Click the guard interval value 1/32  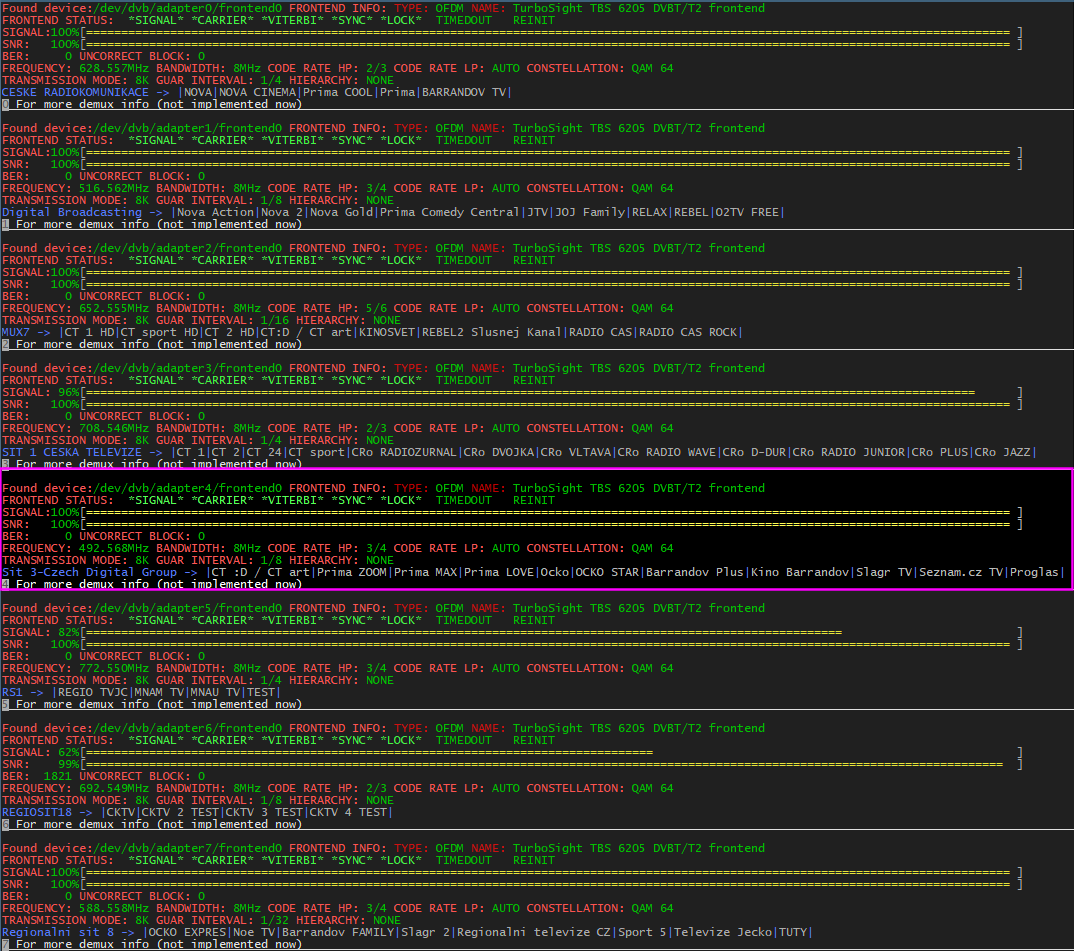(275, 920)
